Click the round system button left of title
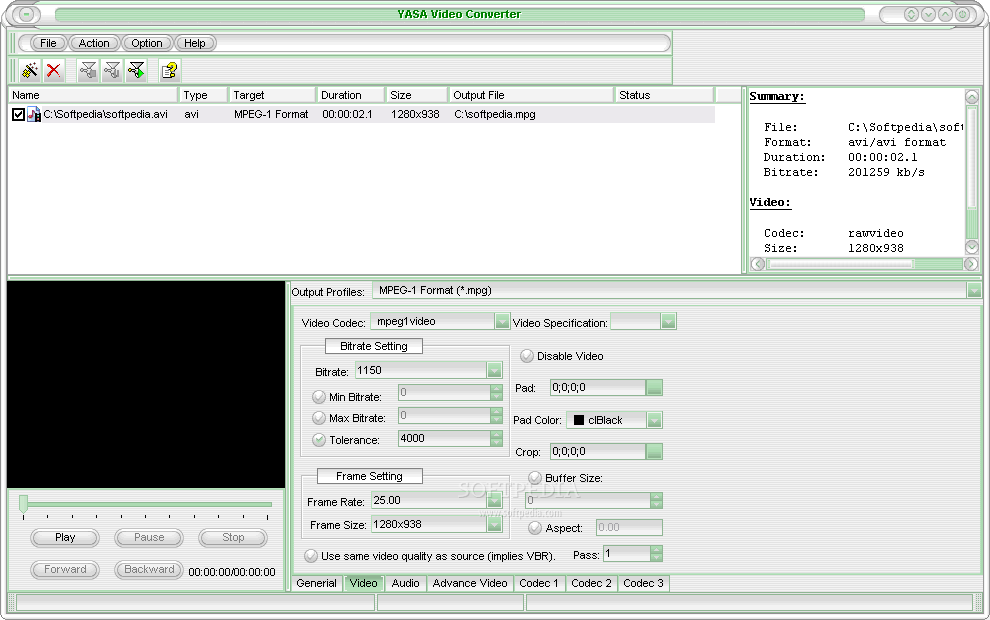This screenshot has height=620, width=990. click(26, 14)
